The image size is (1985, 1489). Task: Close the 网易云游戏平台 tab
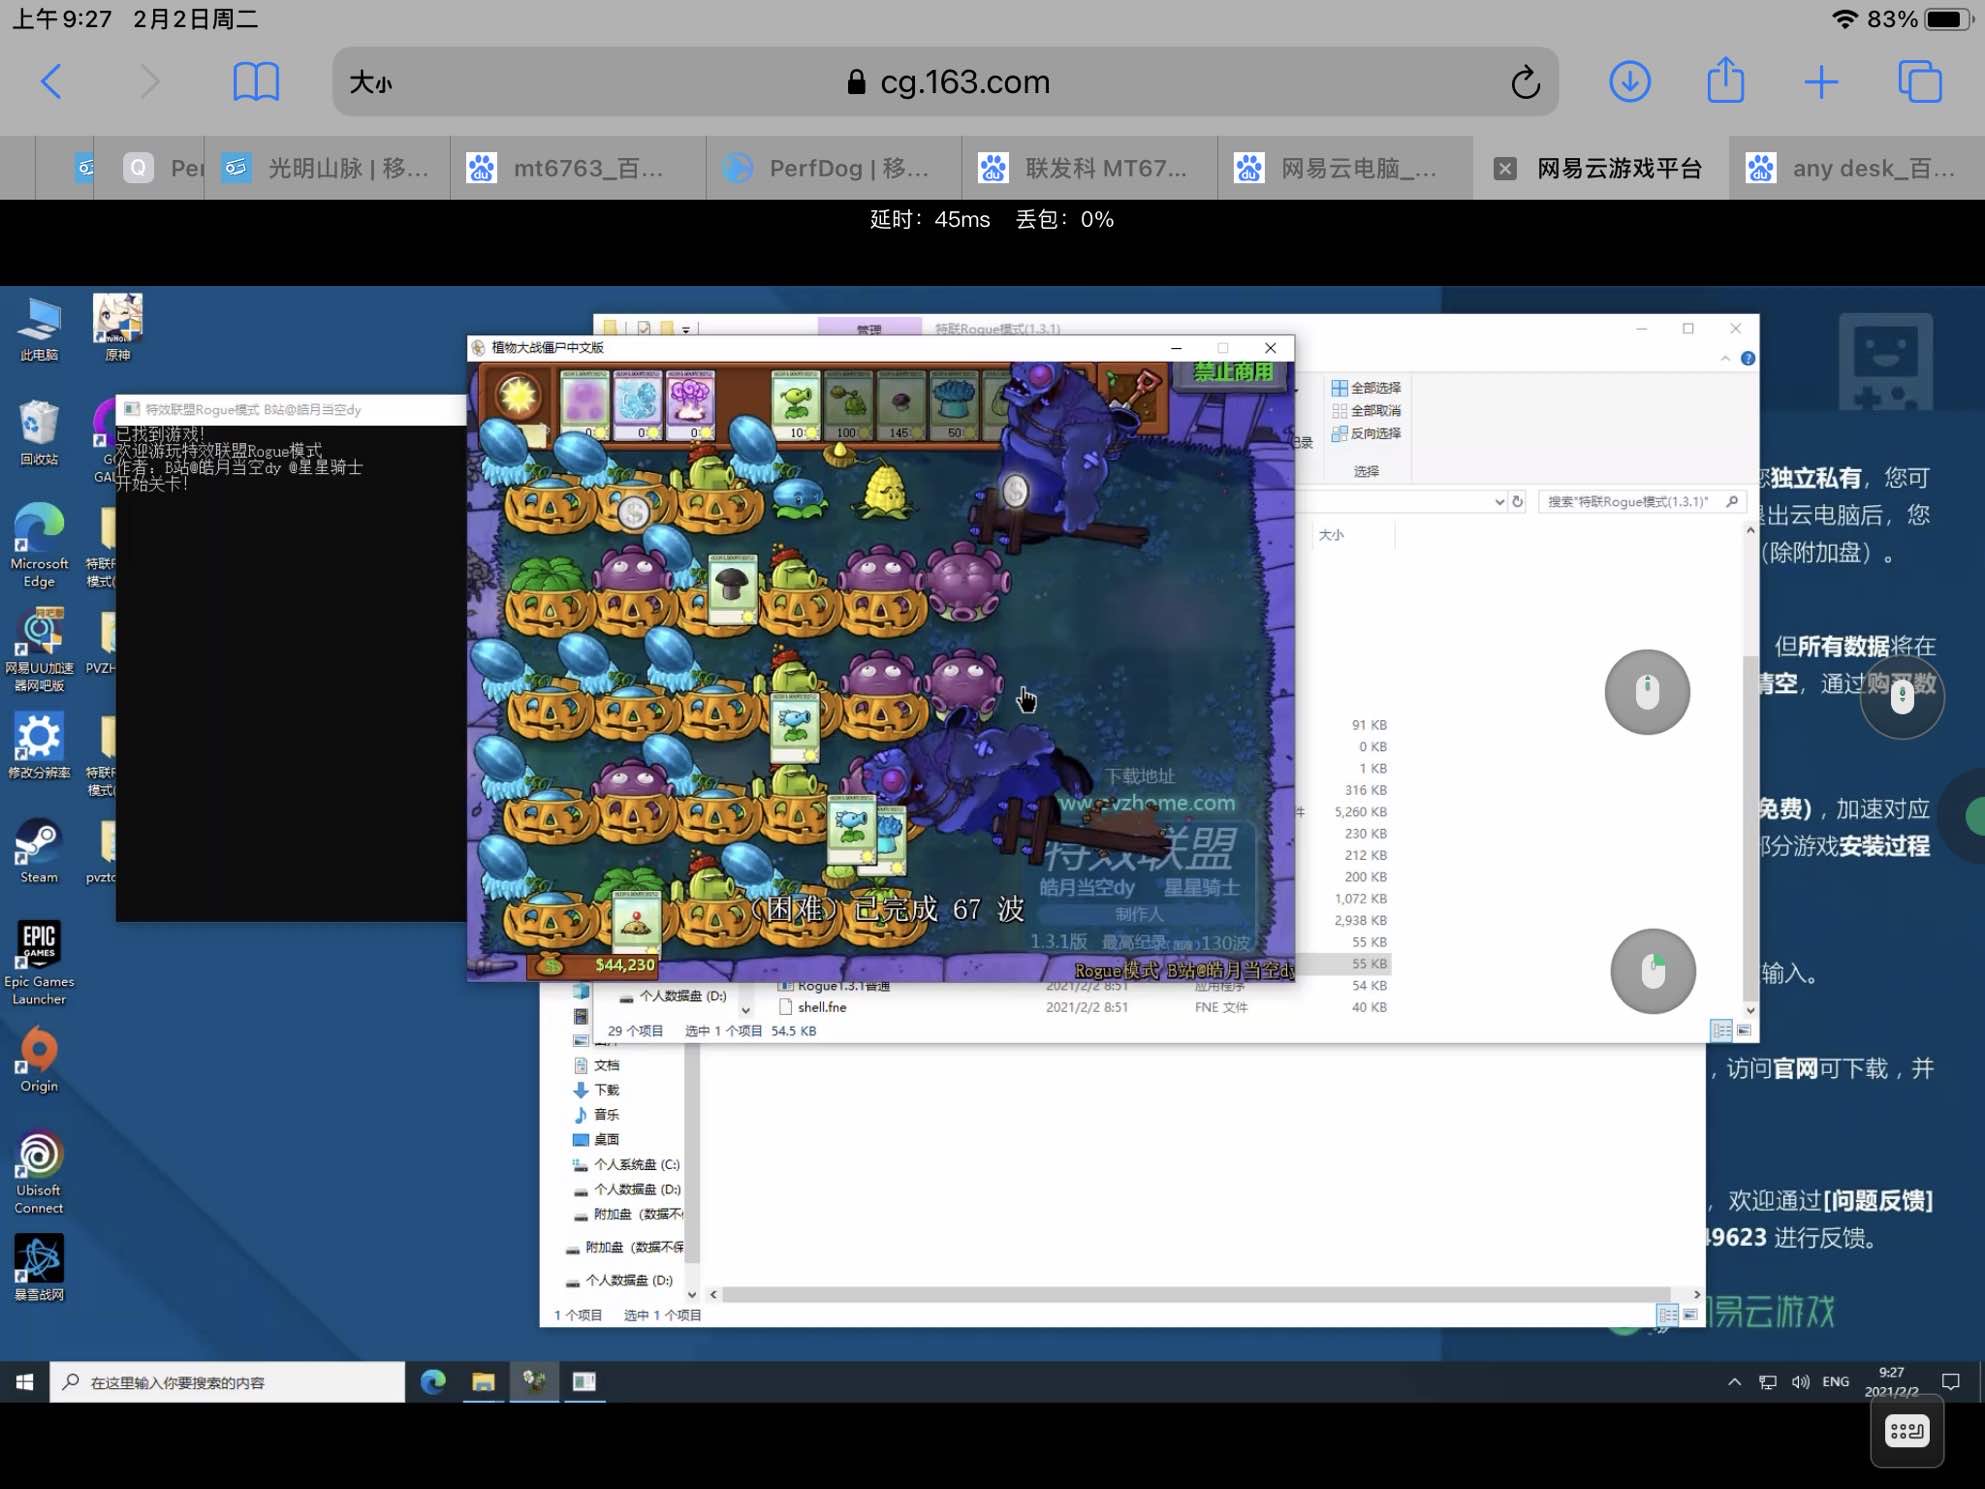pos(1504,168)
